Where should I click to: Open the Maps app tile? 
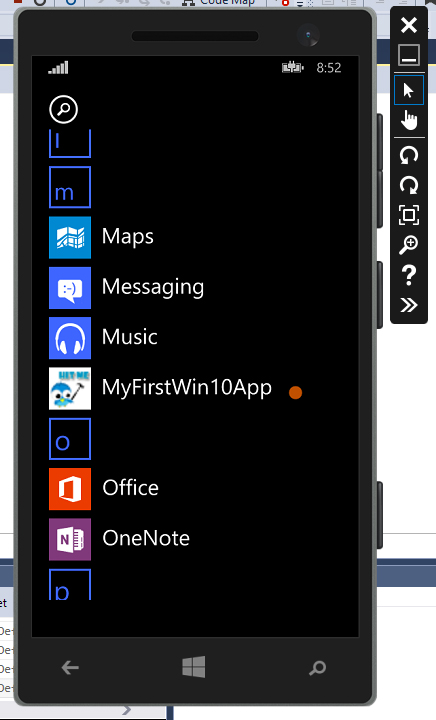[x=70, y=237]
